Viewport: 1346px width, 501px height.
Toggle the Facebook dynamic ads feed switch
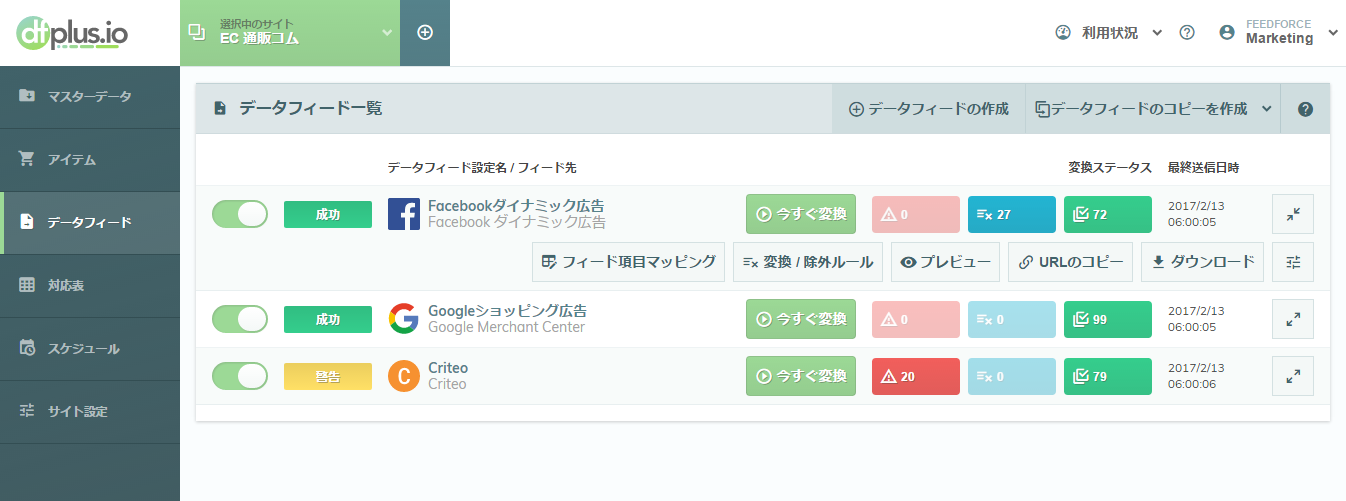240,214
